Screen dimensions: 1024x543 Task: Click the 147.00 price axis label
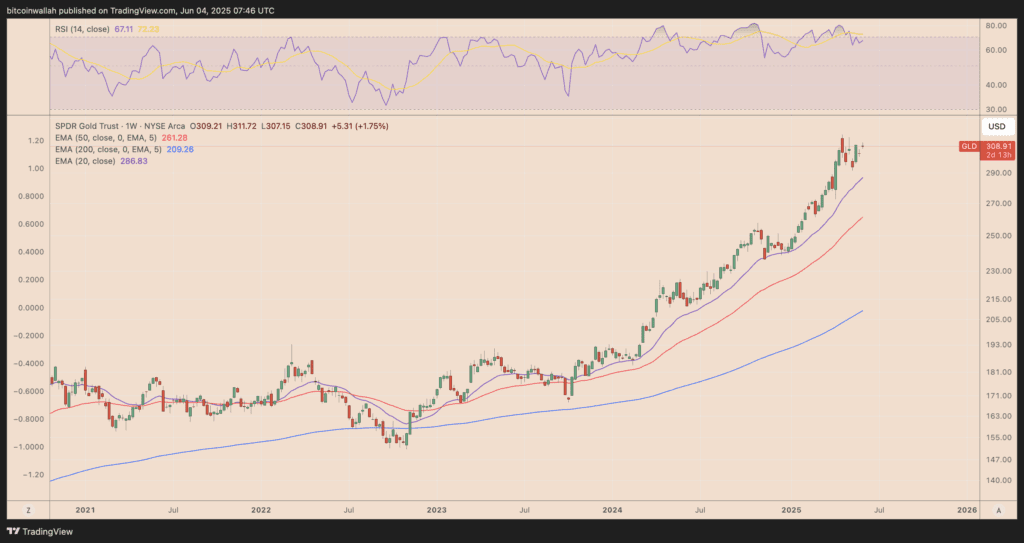999,460
